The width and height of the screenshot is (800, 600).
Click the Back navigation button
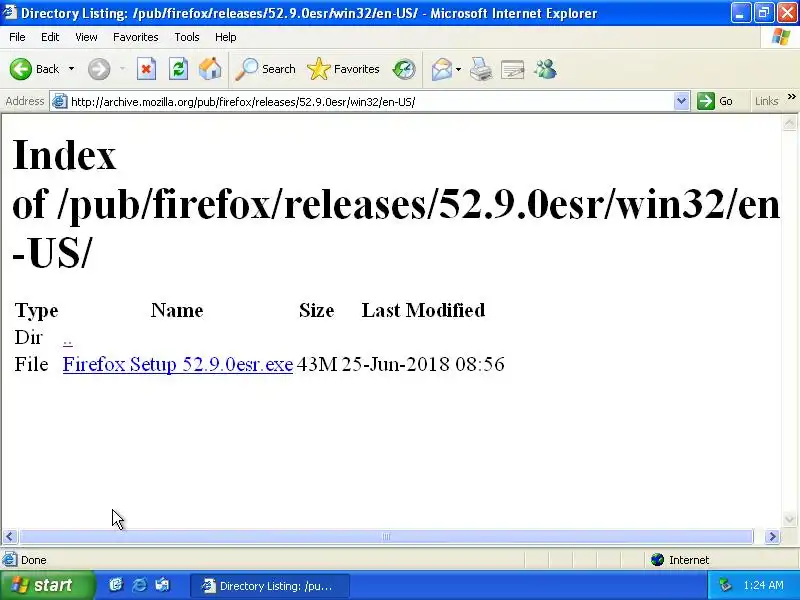(x=34, y=69)
